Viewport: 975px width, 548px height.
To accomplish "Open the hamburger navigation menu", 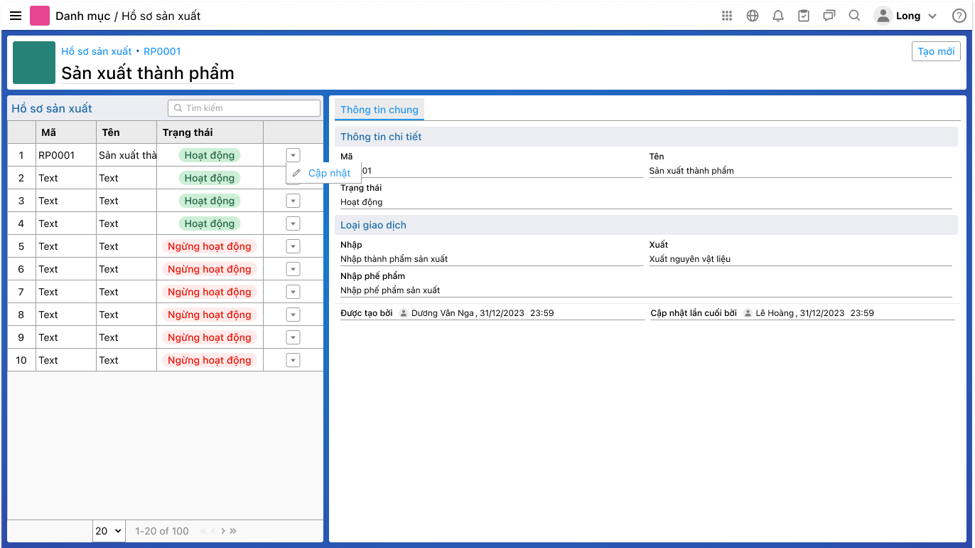I will [15, 16].
